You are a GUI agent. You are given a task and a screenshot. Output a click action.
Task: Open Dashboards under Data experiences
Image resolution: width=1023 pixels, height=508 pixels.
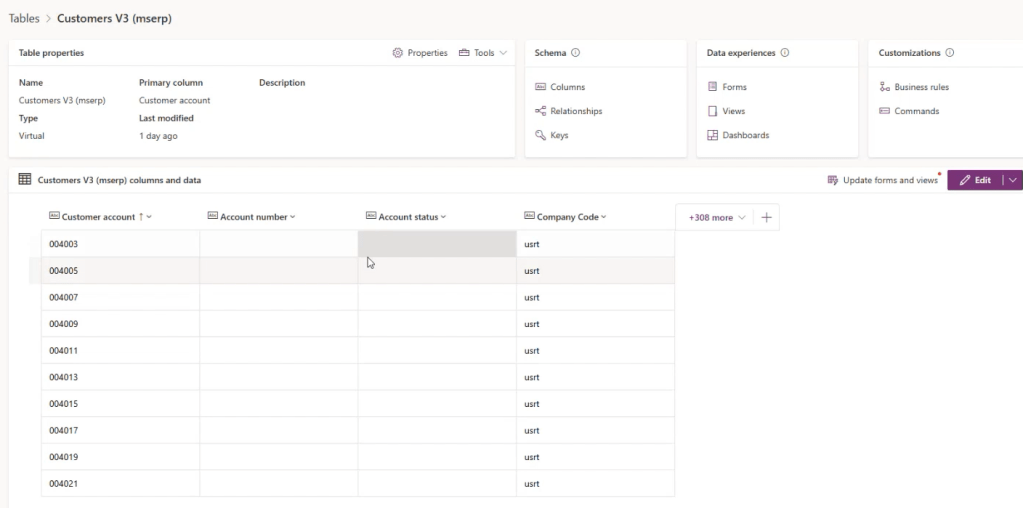(745, 135)
